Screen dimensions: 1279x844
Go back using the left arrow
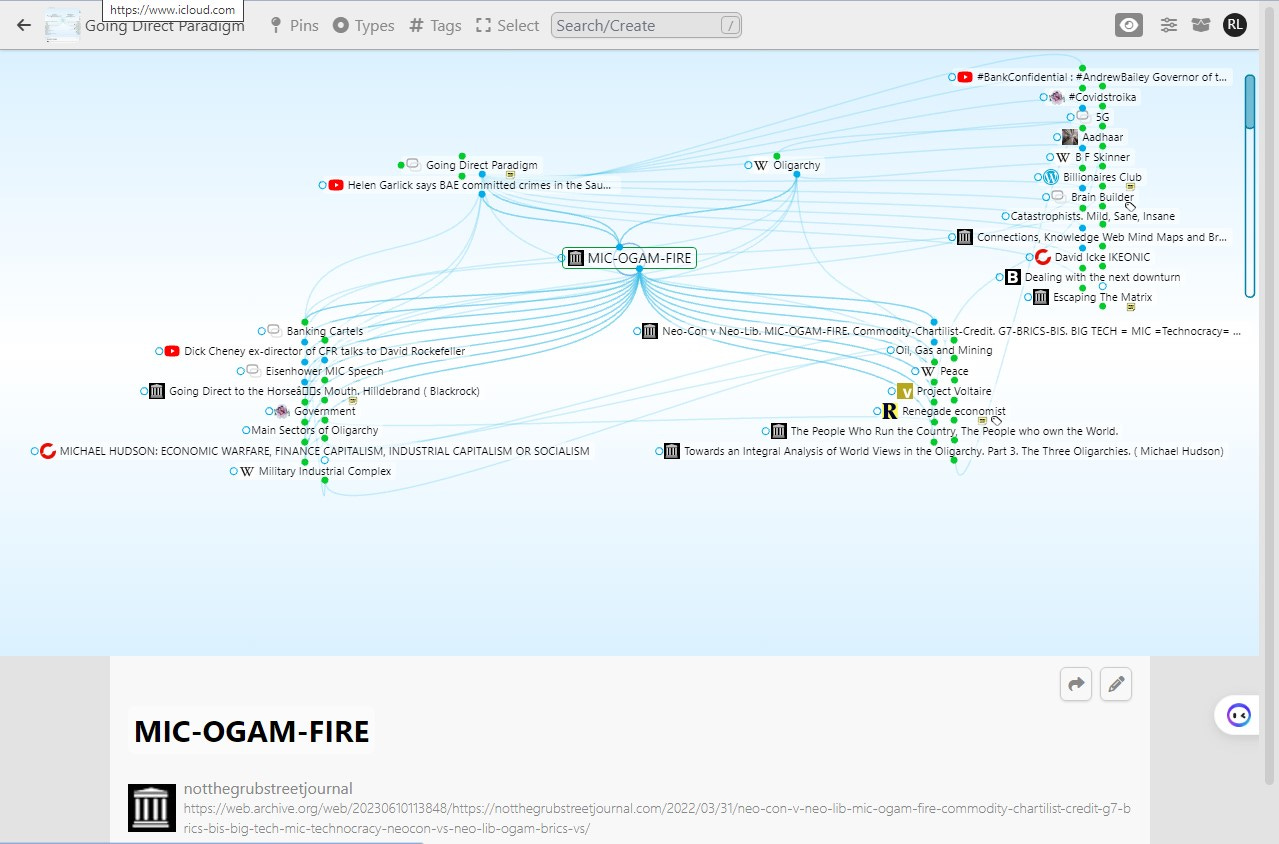pyautogui.click(x=24, y=26)
